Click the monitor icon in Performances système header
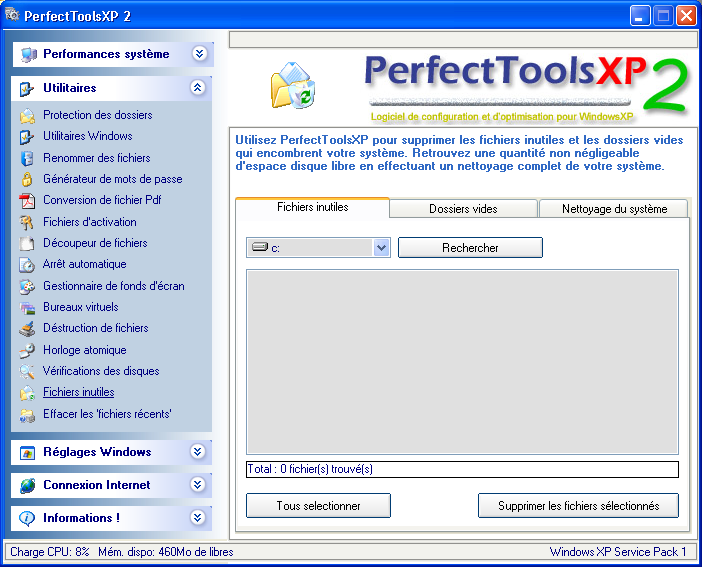This screenshot has width=702, height=567. [x=28, y=55]
